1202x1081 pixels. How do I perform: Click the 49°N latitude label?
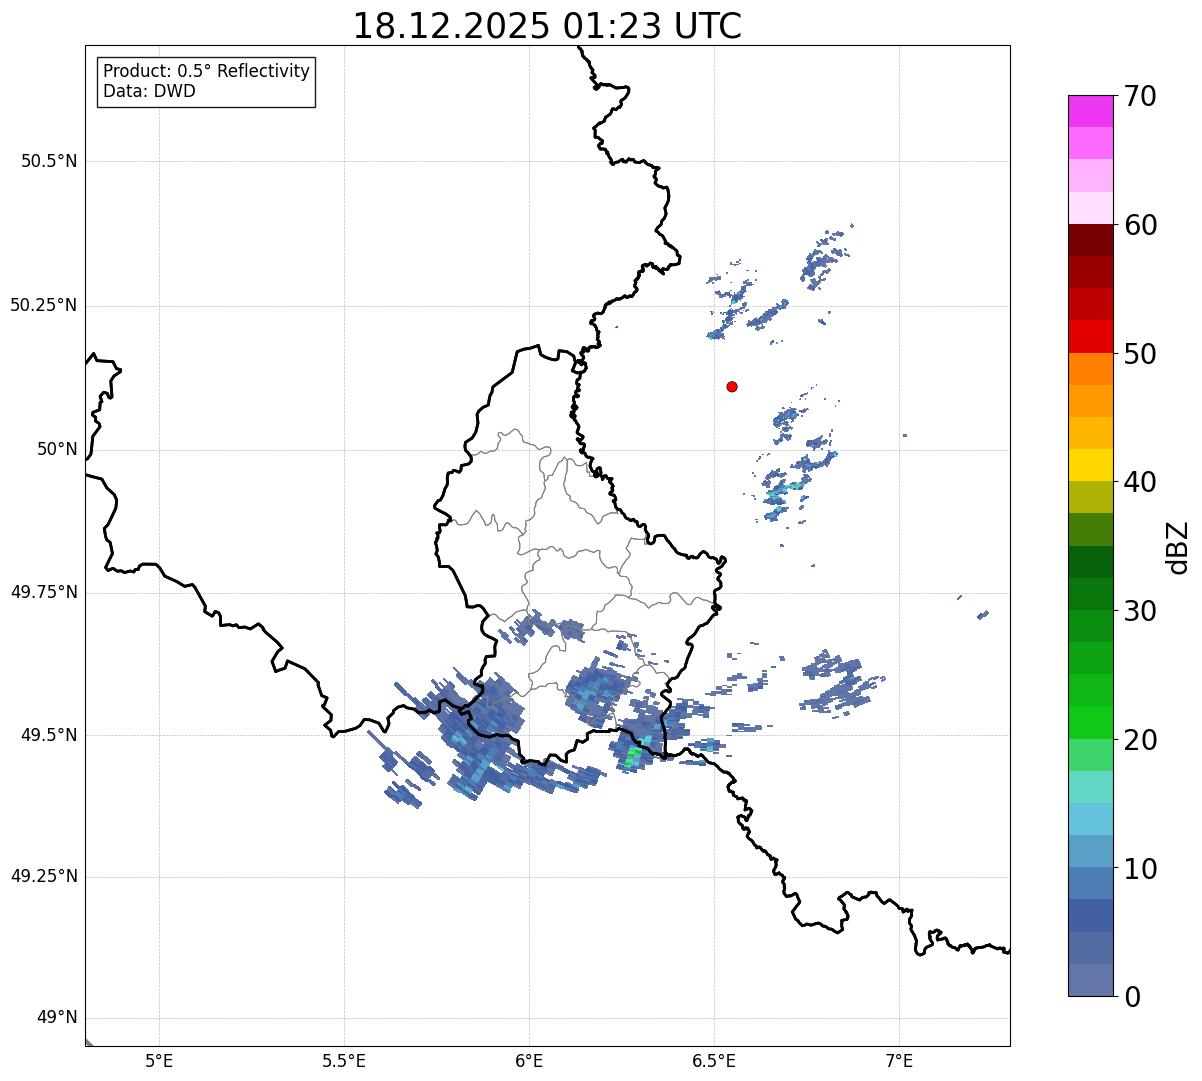pyautogui.click(x=57, y=1018)
